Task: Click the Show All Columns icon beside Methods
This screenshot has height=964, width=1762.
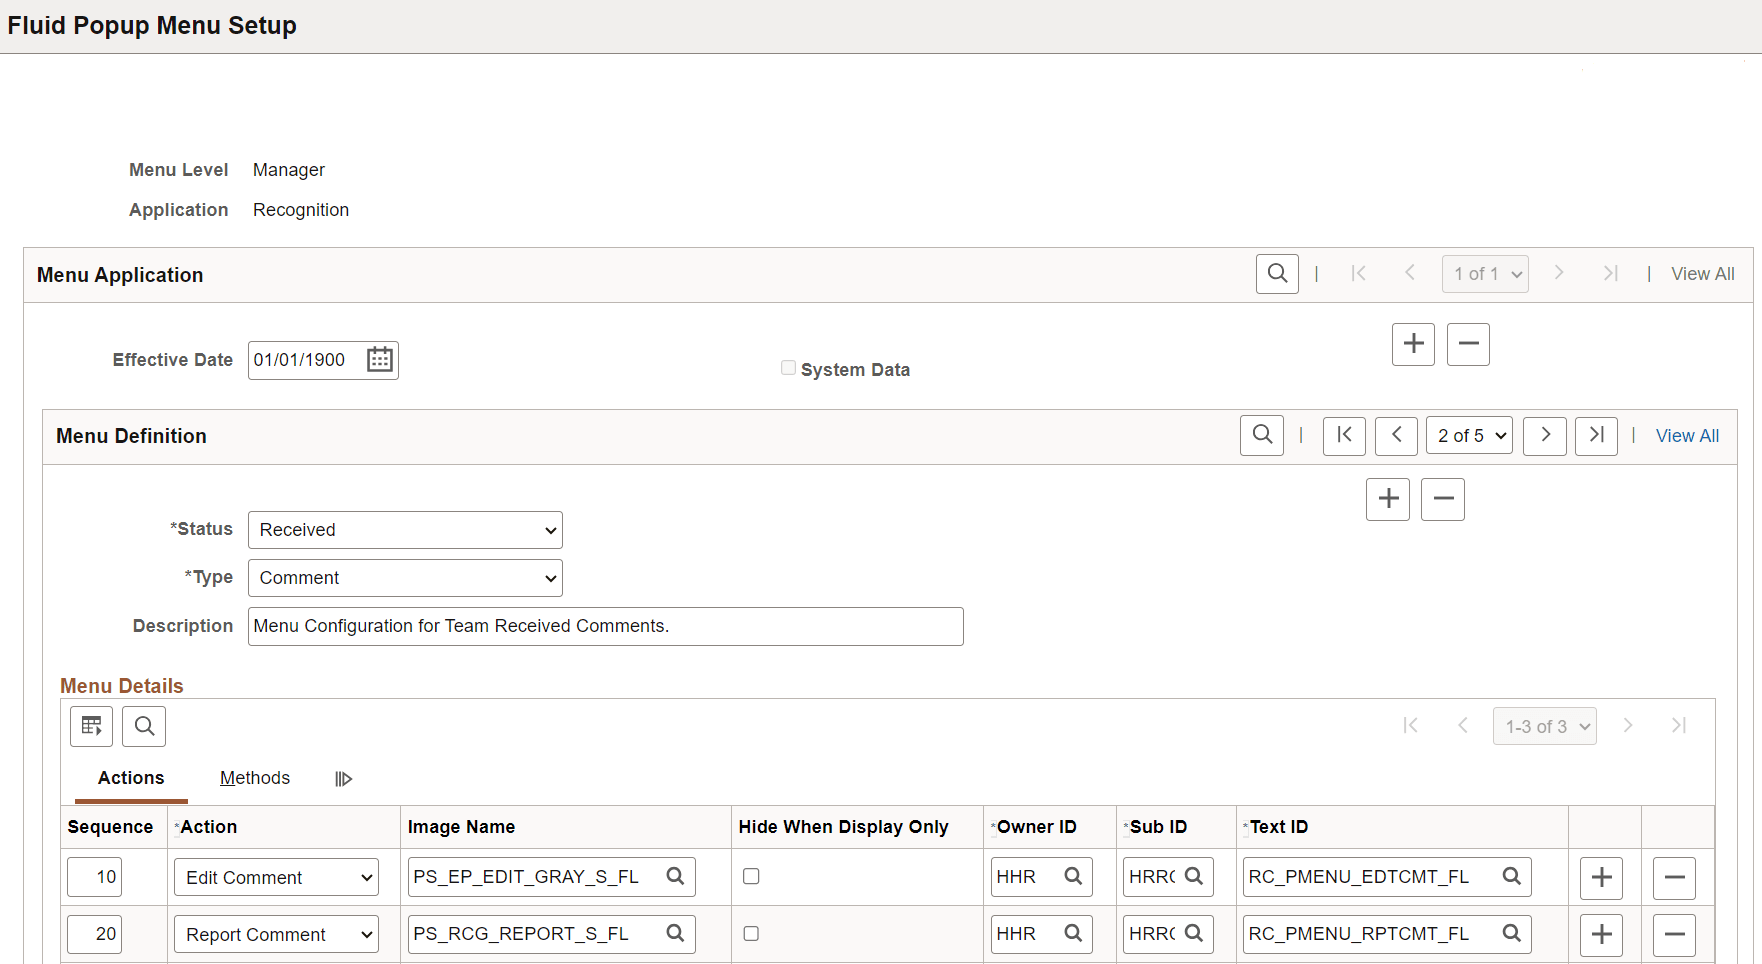Action: point(344,778)
